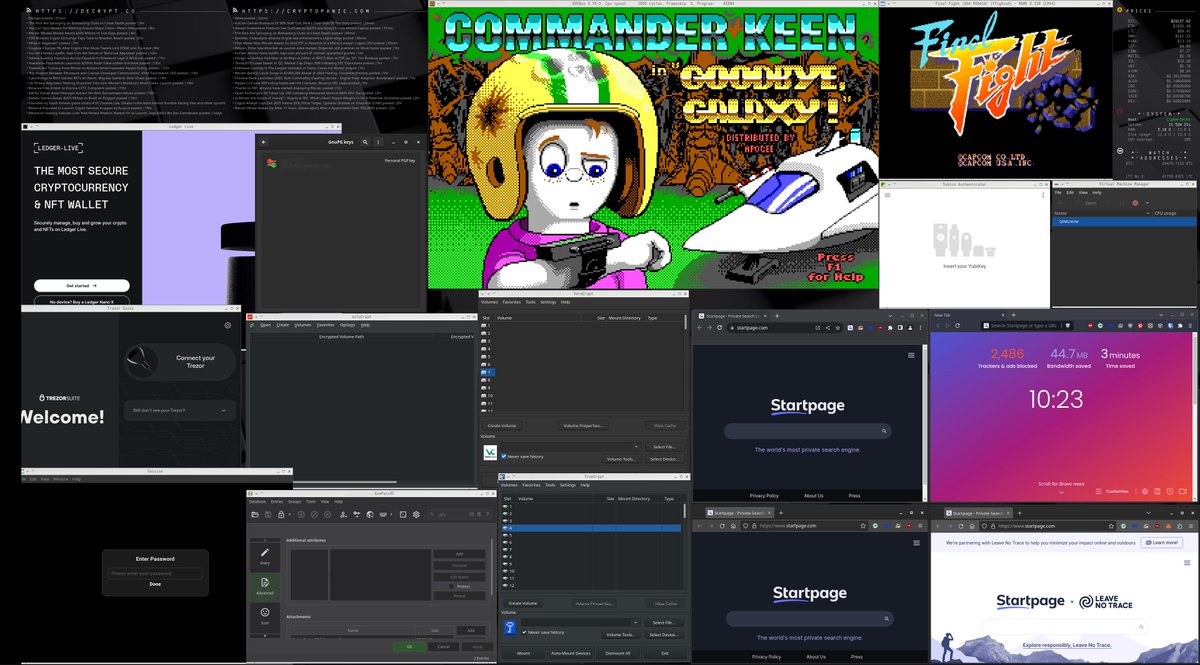Viewport: 1200px width, 665px height.
Task: Select the Entry pencil icon in KeePassXC sidebar
Action: [x=265, y=555]
